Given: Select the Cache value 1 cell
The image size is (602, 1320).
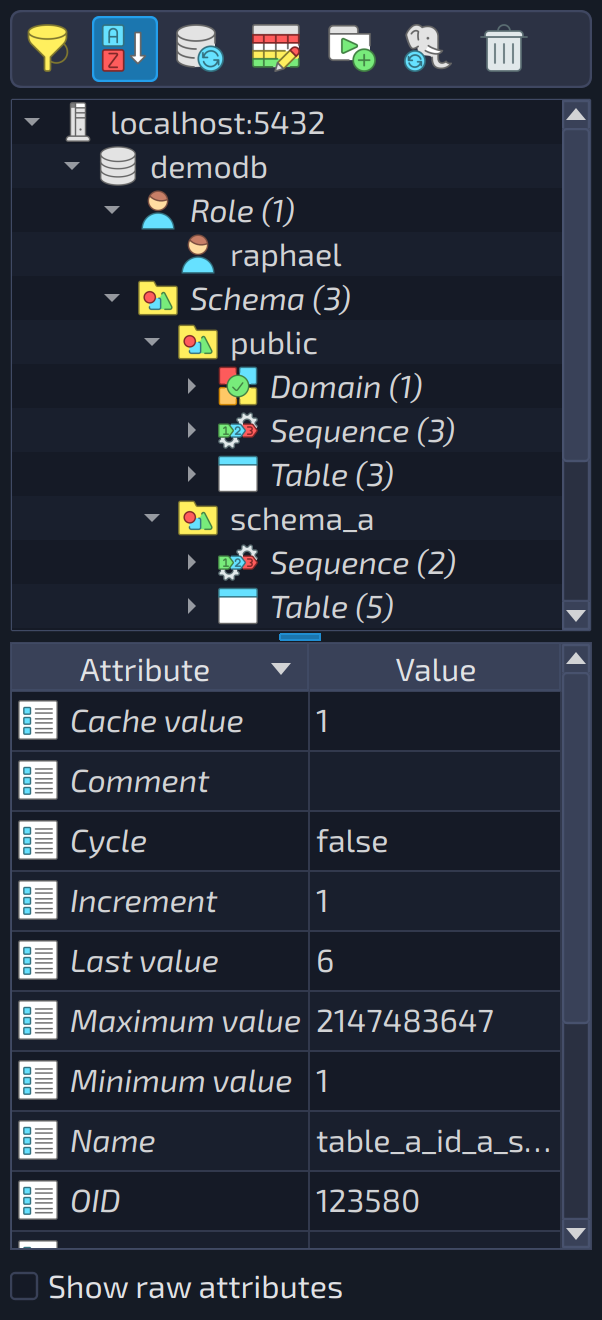Looking at the screenshot, I should pos(435,721).
